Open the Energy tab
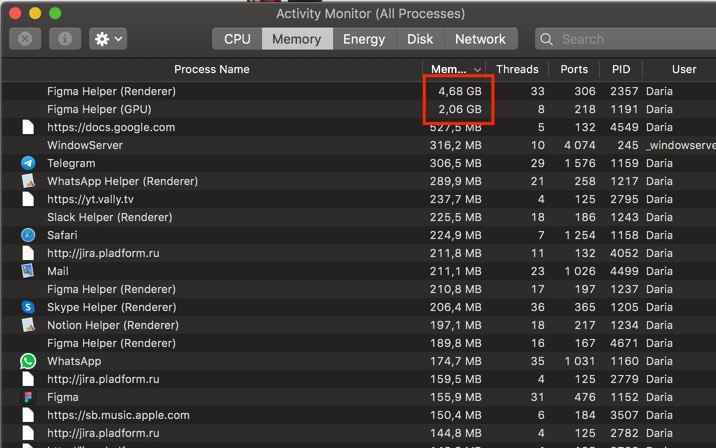Image resolution: width=716 pixels, height=448 pixels. coord(364,39)
